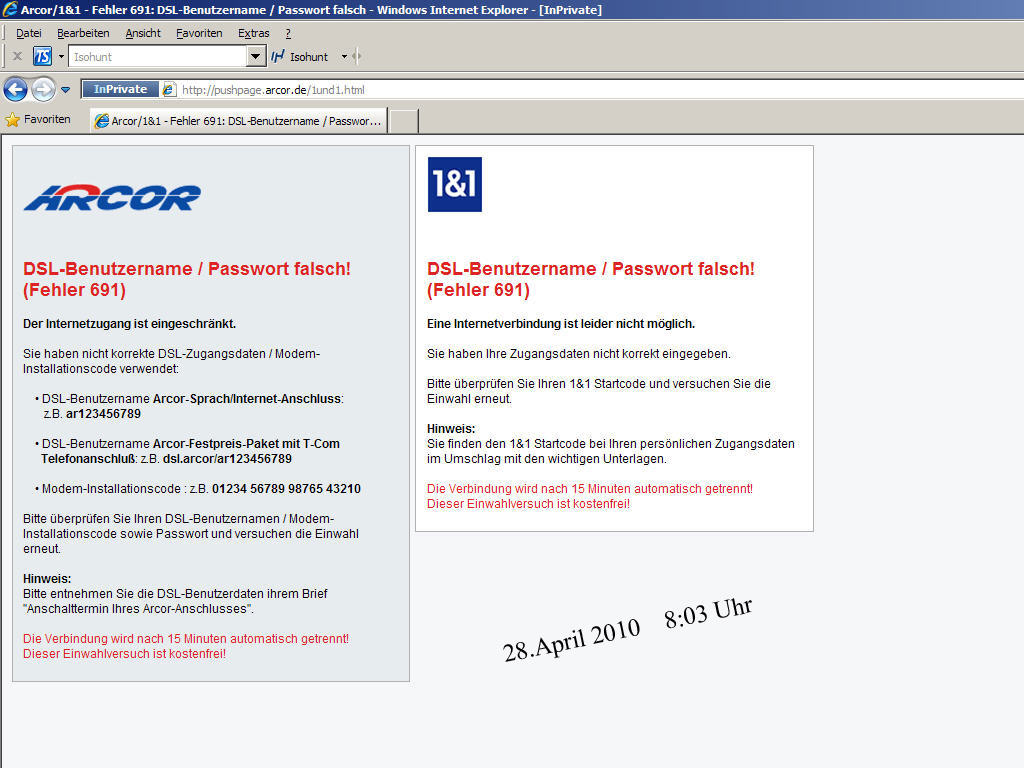Click 'Eine Internetverbindung ist leider nicht möglich.' text

pyautogui.click(x=561, y=324)
